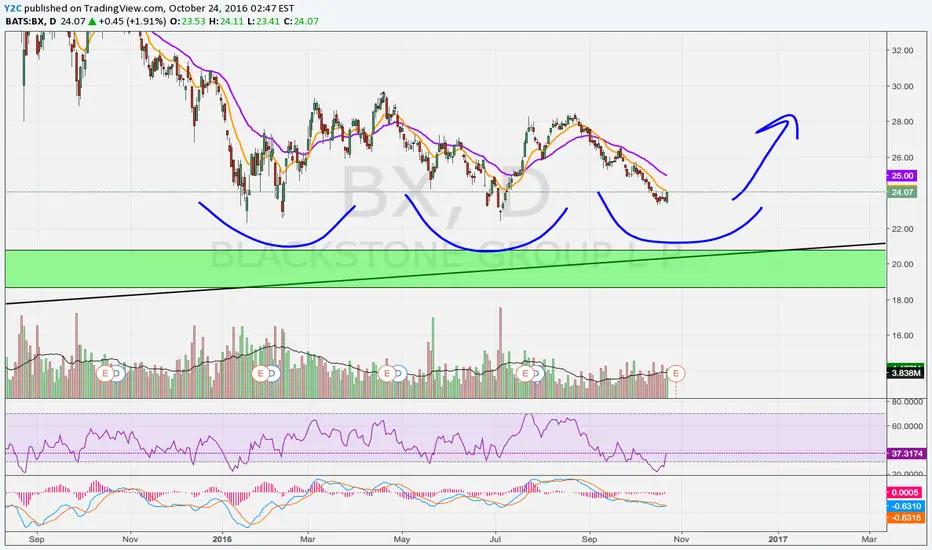Image resolution: width=932 pixels, height=550 pixels.
Task: Click the Sep label right after Jul
Action: pos(589,539)
